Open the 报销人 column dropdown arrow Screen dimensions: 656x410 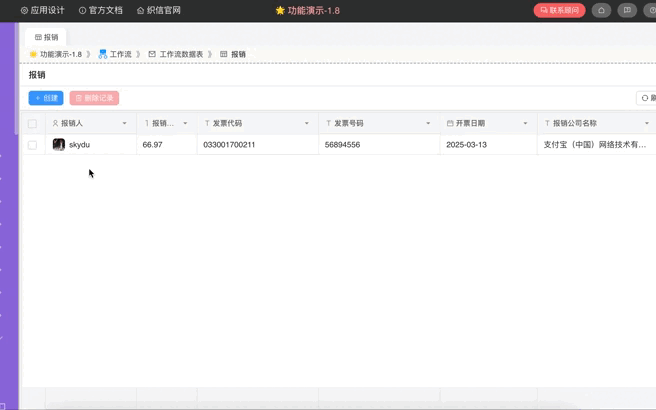[124, 123]
